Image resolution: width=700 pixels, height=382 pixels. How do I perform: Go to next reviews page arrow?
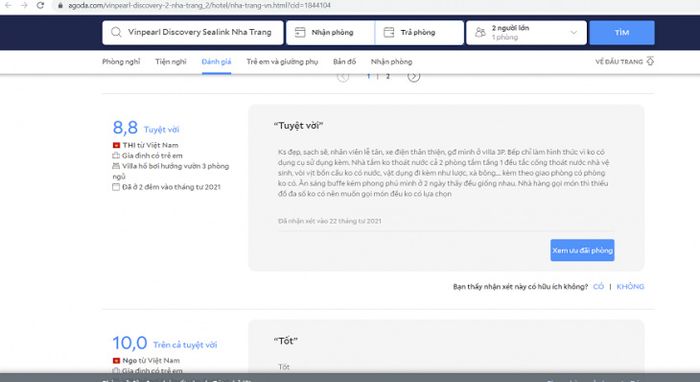pyautogui.click(x=414, y=77)
